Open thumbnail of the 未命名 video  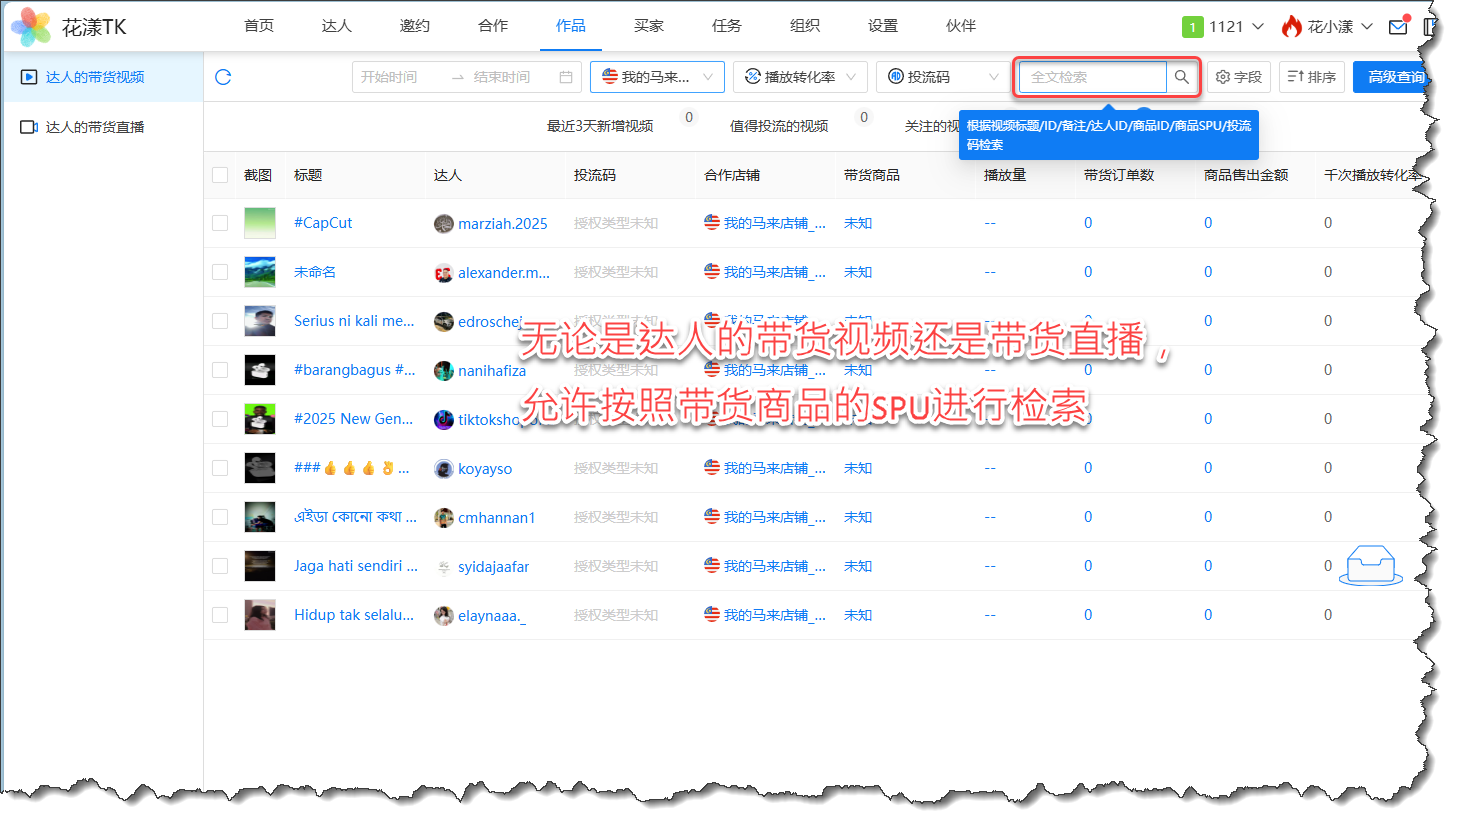pos(260,272)
